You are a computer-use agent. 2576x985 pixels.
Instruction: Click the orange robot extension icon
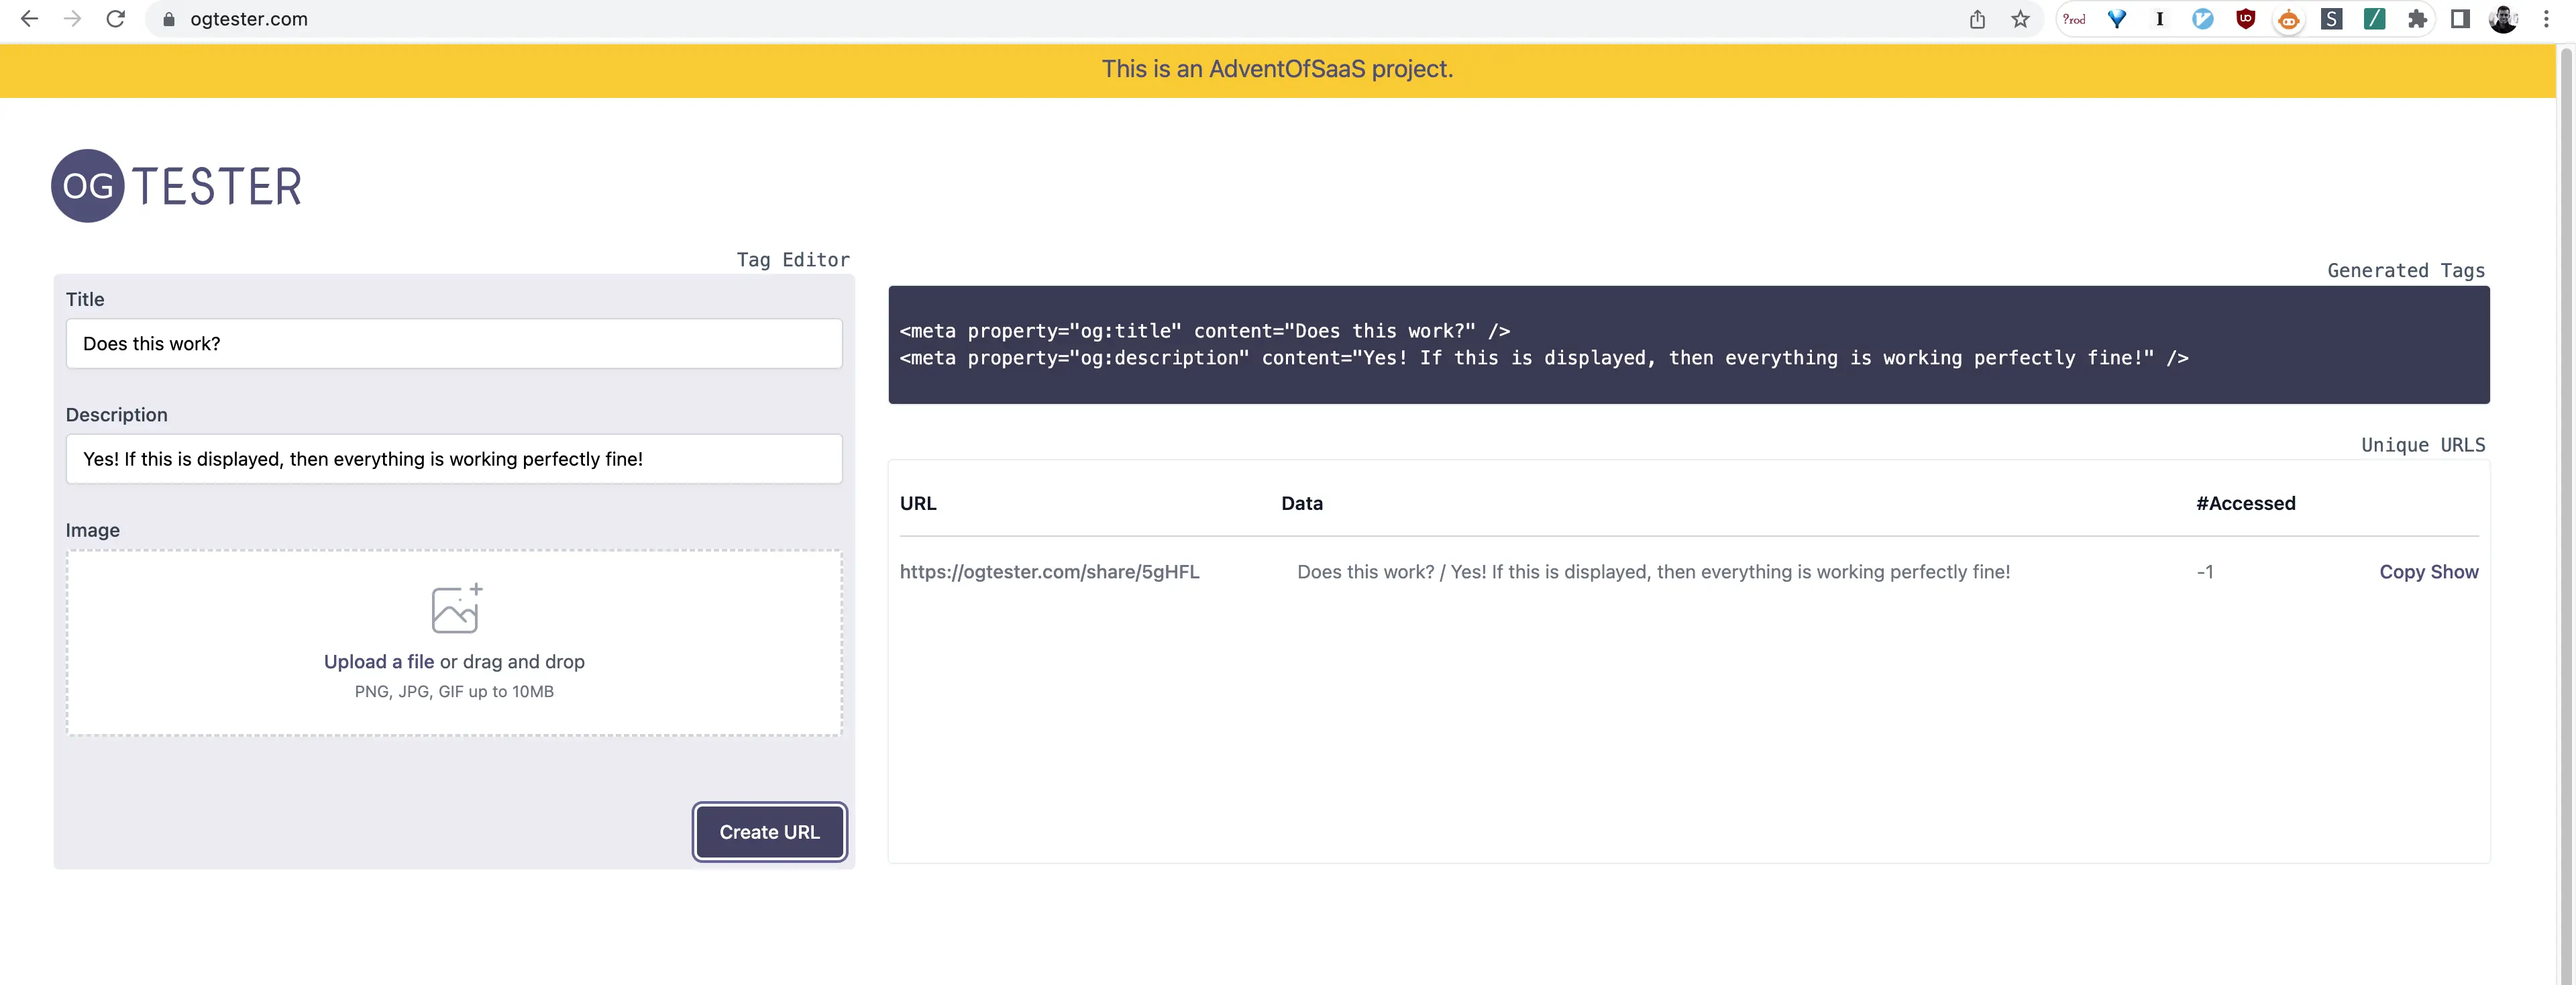pos(2288,19)
